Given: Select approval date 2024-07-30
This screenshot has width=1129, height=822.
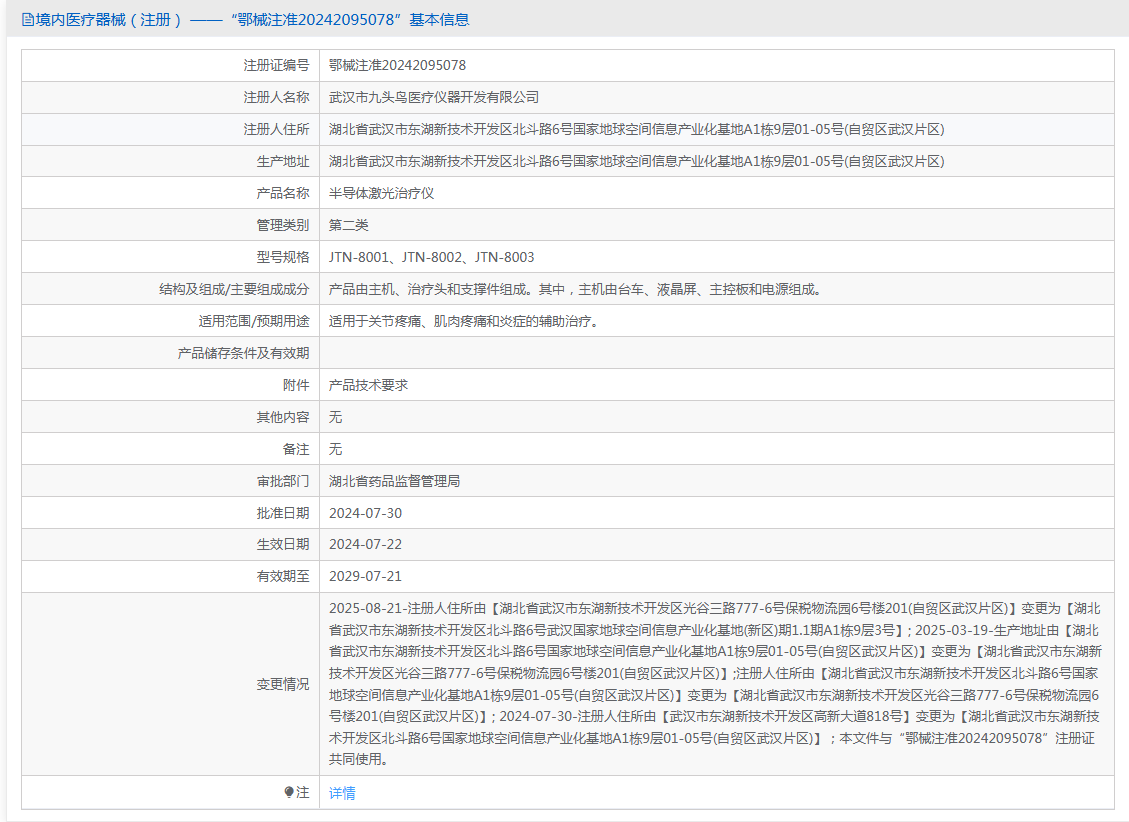Looking at the screenshot, I should click(x=366, y=513).
